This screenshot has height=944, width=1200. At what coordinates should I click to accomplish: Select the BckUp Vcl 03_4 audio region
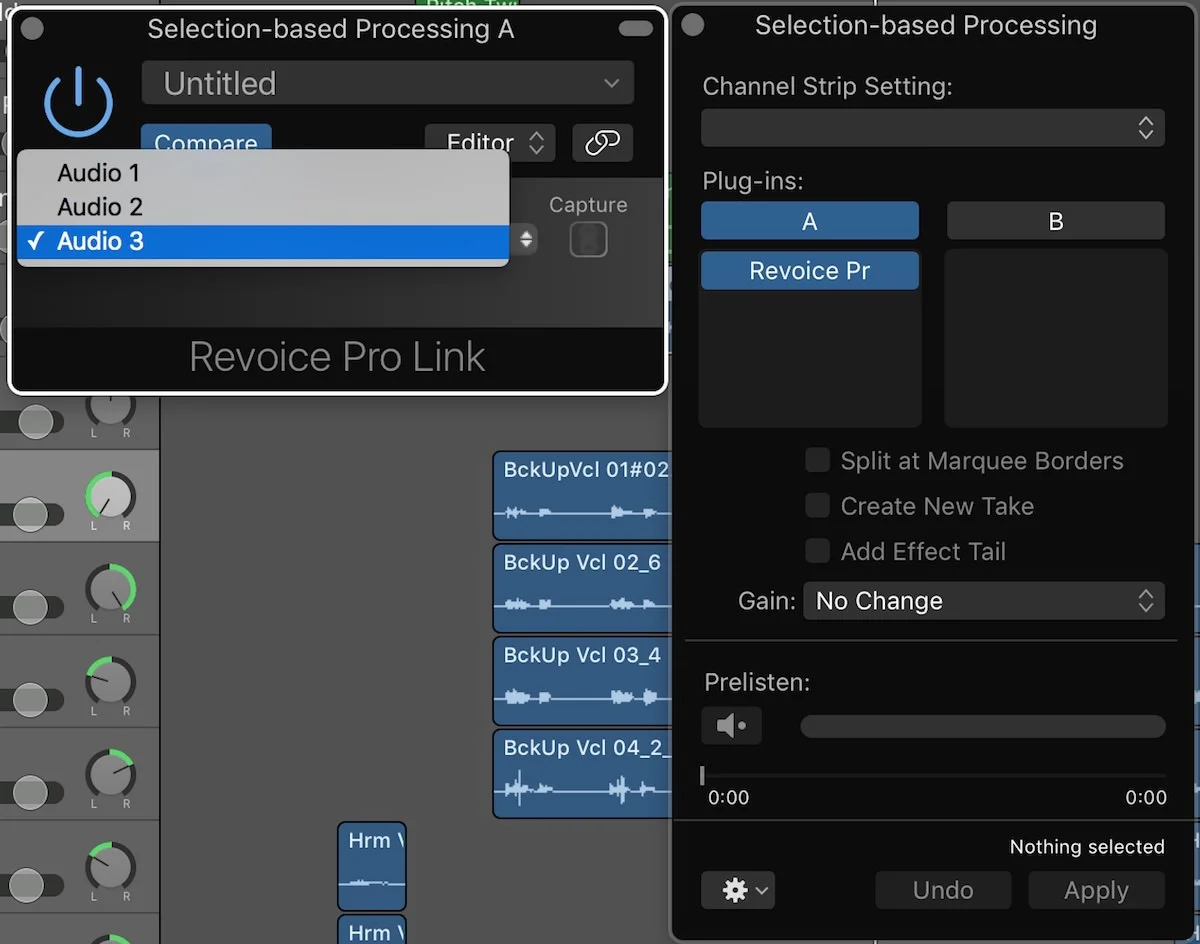[582, 680]
